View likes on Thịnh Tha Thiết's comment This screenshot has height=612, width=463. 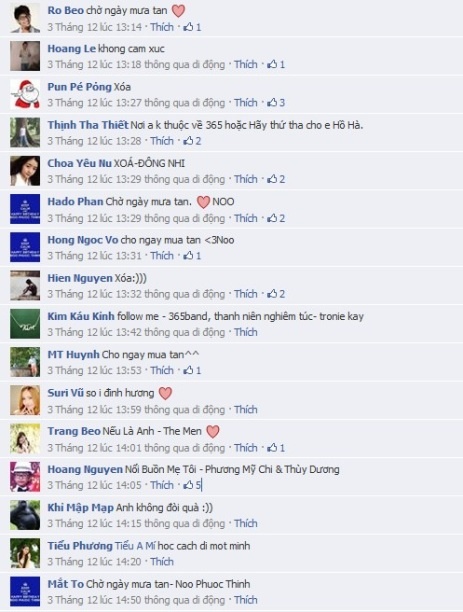(192, 141)
